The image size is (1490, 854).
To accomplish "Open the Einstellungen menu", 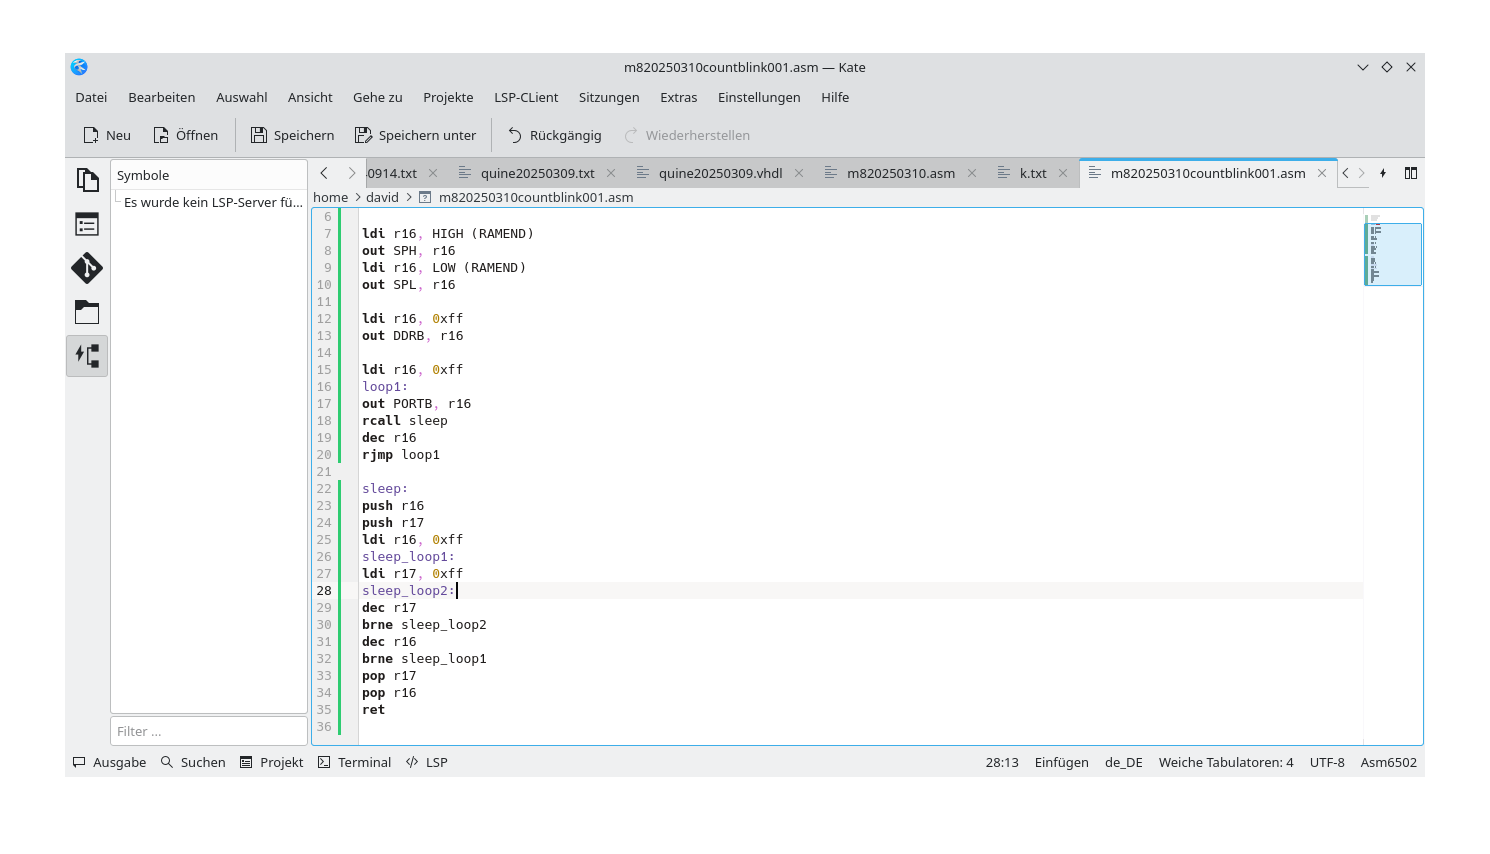I will click(759, 97).
